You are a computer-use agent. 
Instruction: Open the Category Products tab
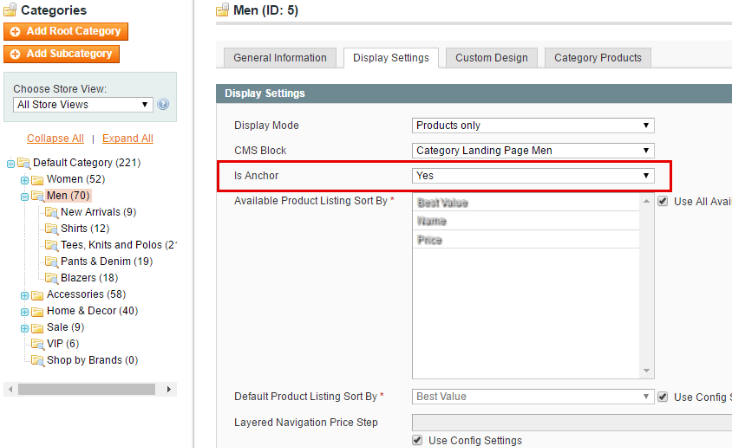(x=597, y=58)
